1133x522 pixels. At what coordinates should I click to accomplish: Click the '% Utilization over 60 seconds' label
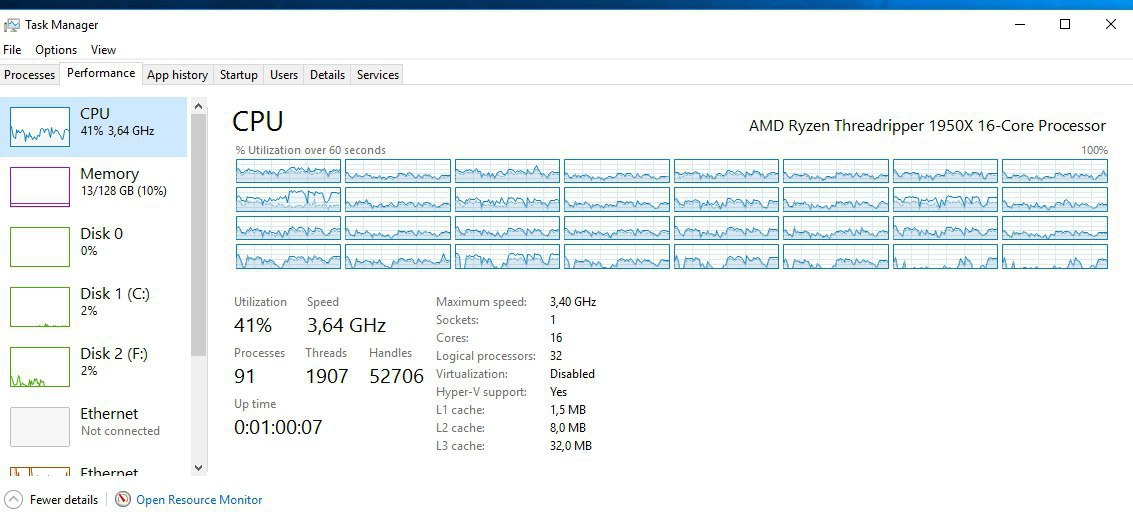click(311, 150)
